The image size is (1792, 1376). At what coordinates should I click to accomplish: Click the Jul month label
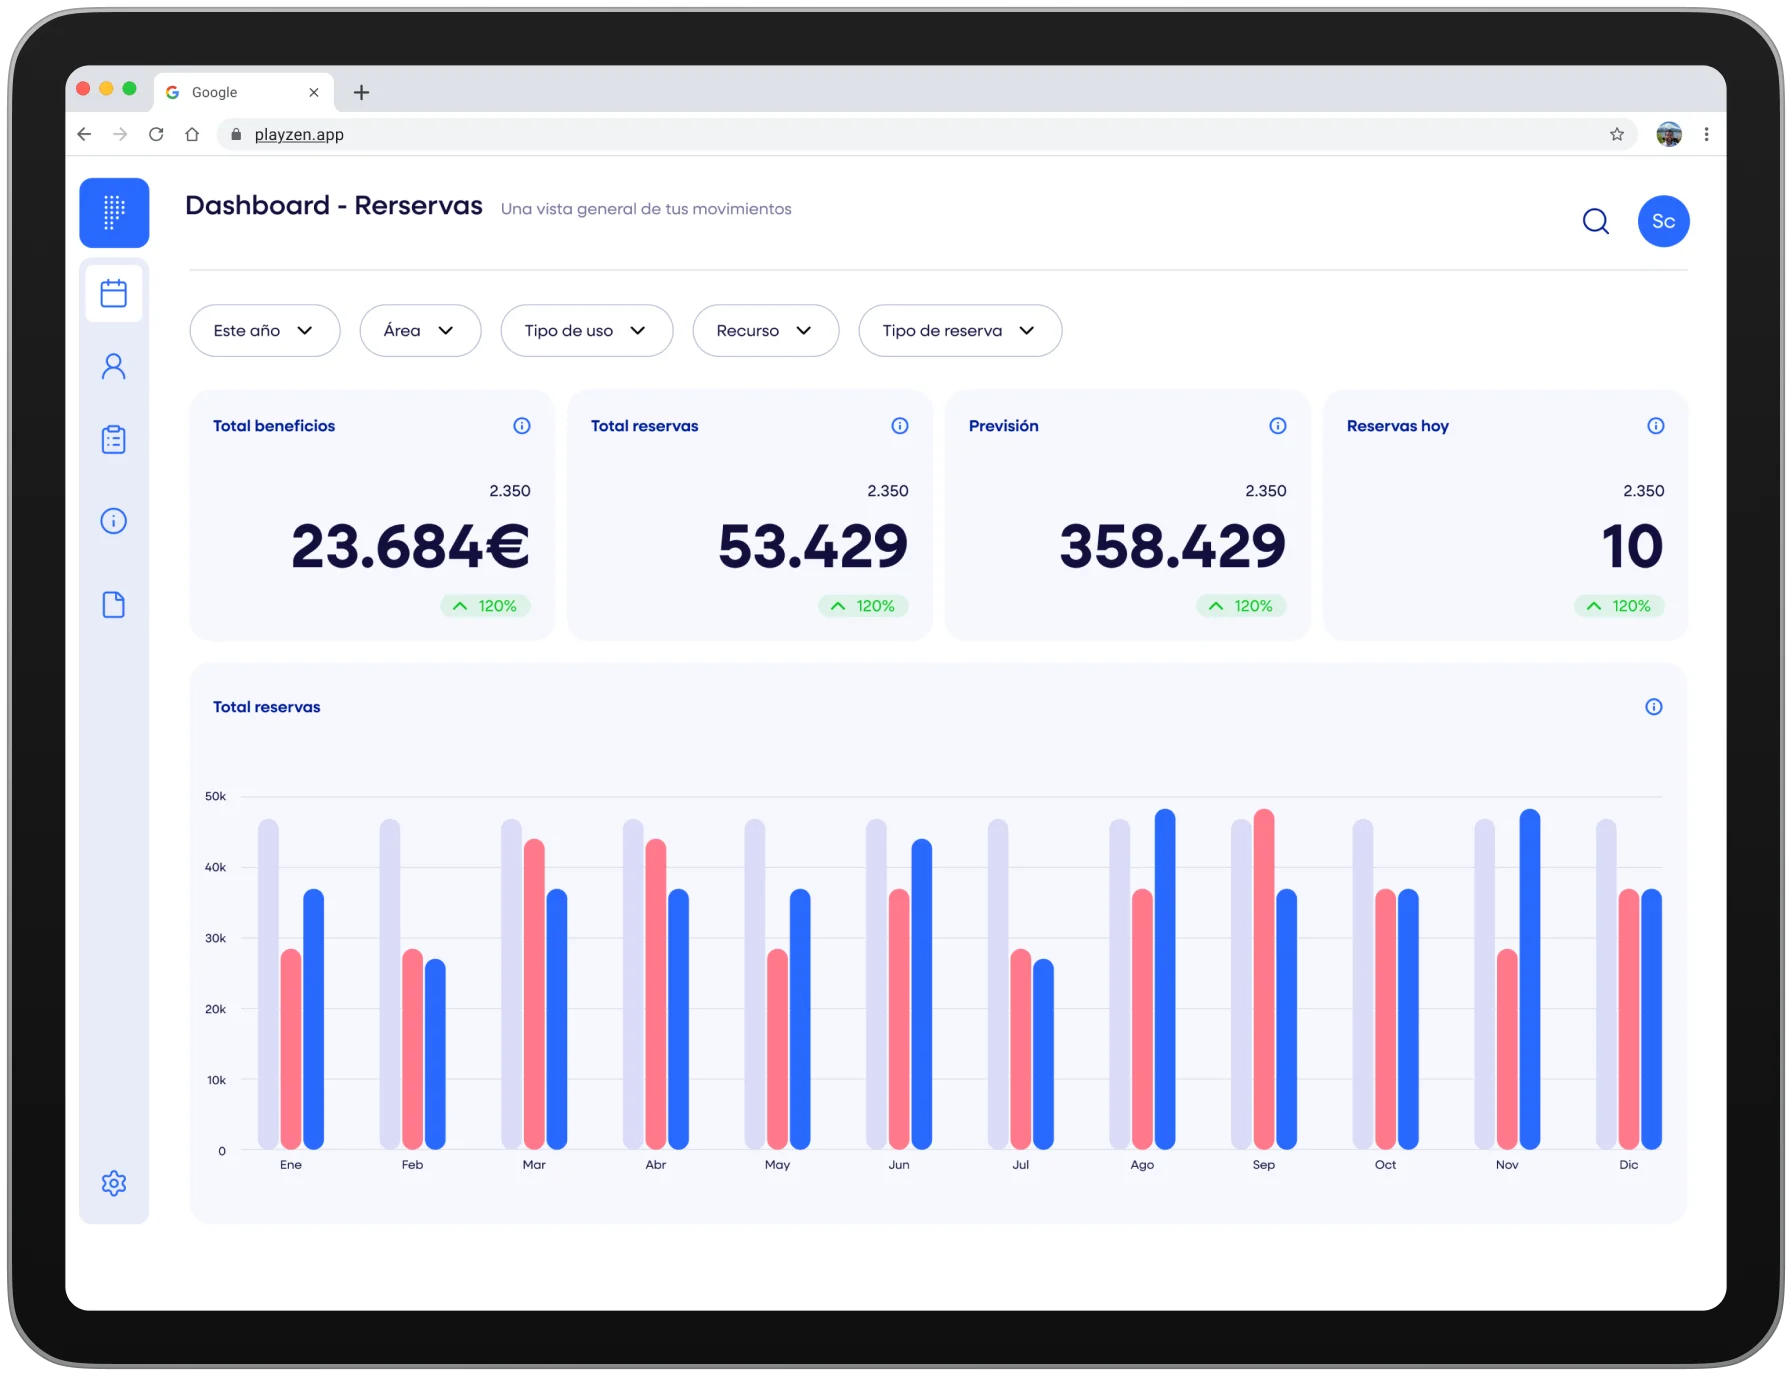point(1020,1165)
